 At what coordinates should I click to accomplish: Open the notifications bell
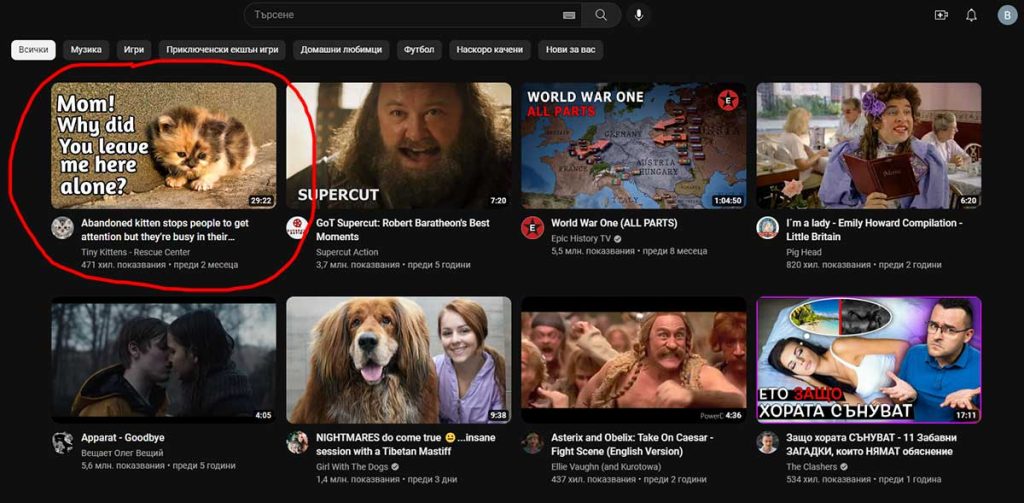(971, 15)
